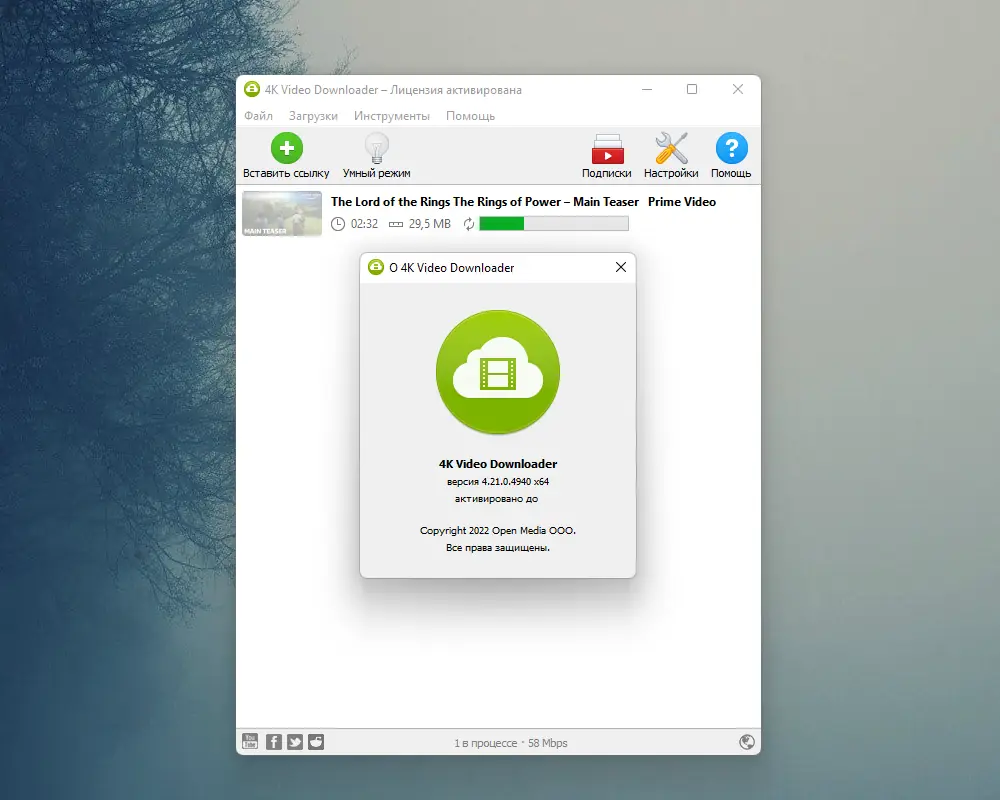Open the Файл menu
1000x800 pixels.
pos(258,116)
